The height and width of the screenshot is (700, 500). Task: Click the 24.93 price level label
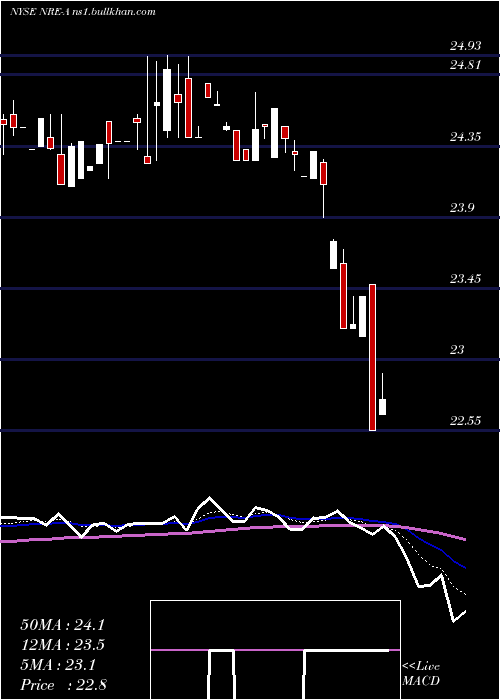(466, 46)
